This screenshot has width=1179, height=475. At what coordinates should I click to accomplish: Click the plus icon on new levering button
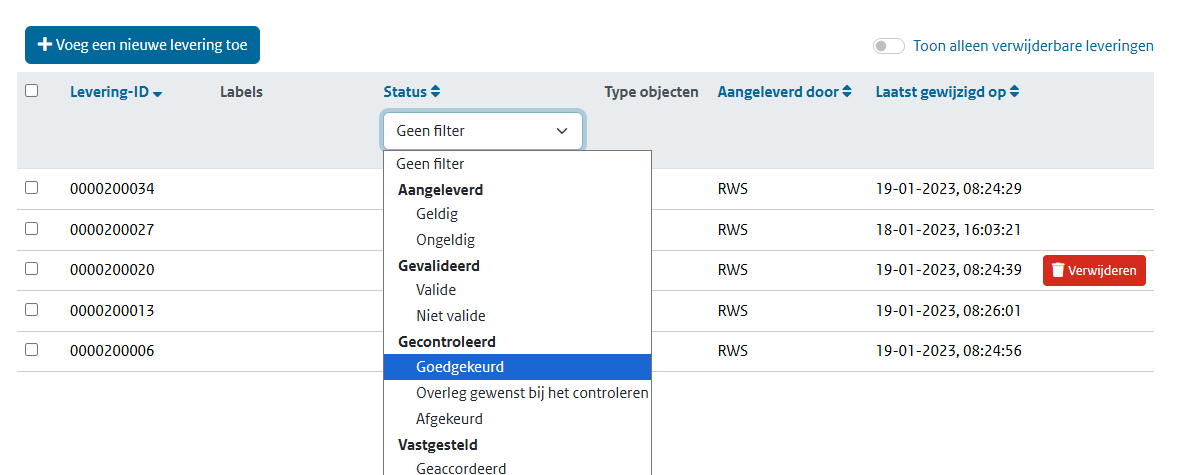[44, 45]
